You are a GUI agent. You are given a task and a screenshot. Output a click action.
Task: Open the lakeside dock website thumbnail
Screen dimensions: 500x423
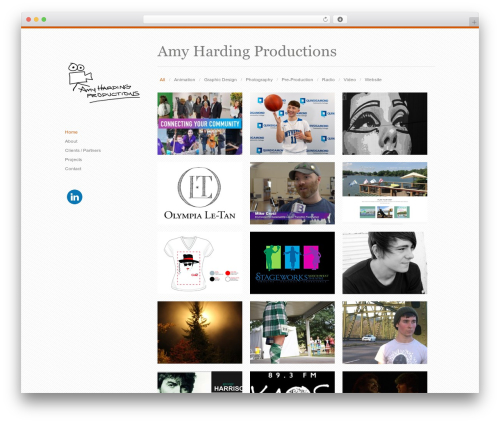tap(385, 192)
